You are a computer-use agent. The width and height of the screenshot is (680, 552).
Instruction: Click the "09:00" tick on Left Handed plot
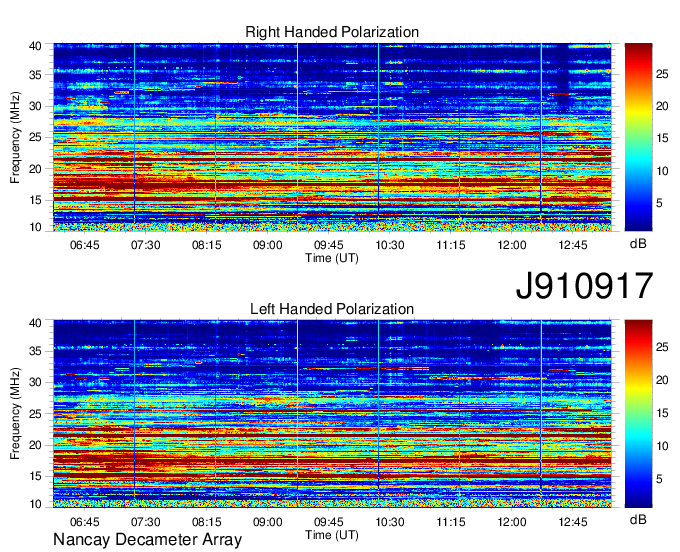click(268, 522)
